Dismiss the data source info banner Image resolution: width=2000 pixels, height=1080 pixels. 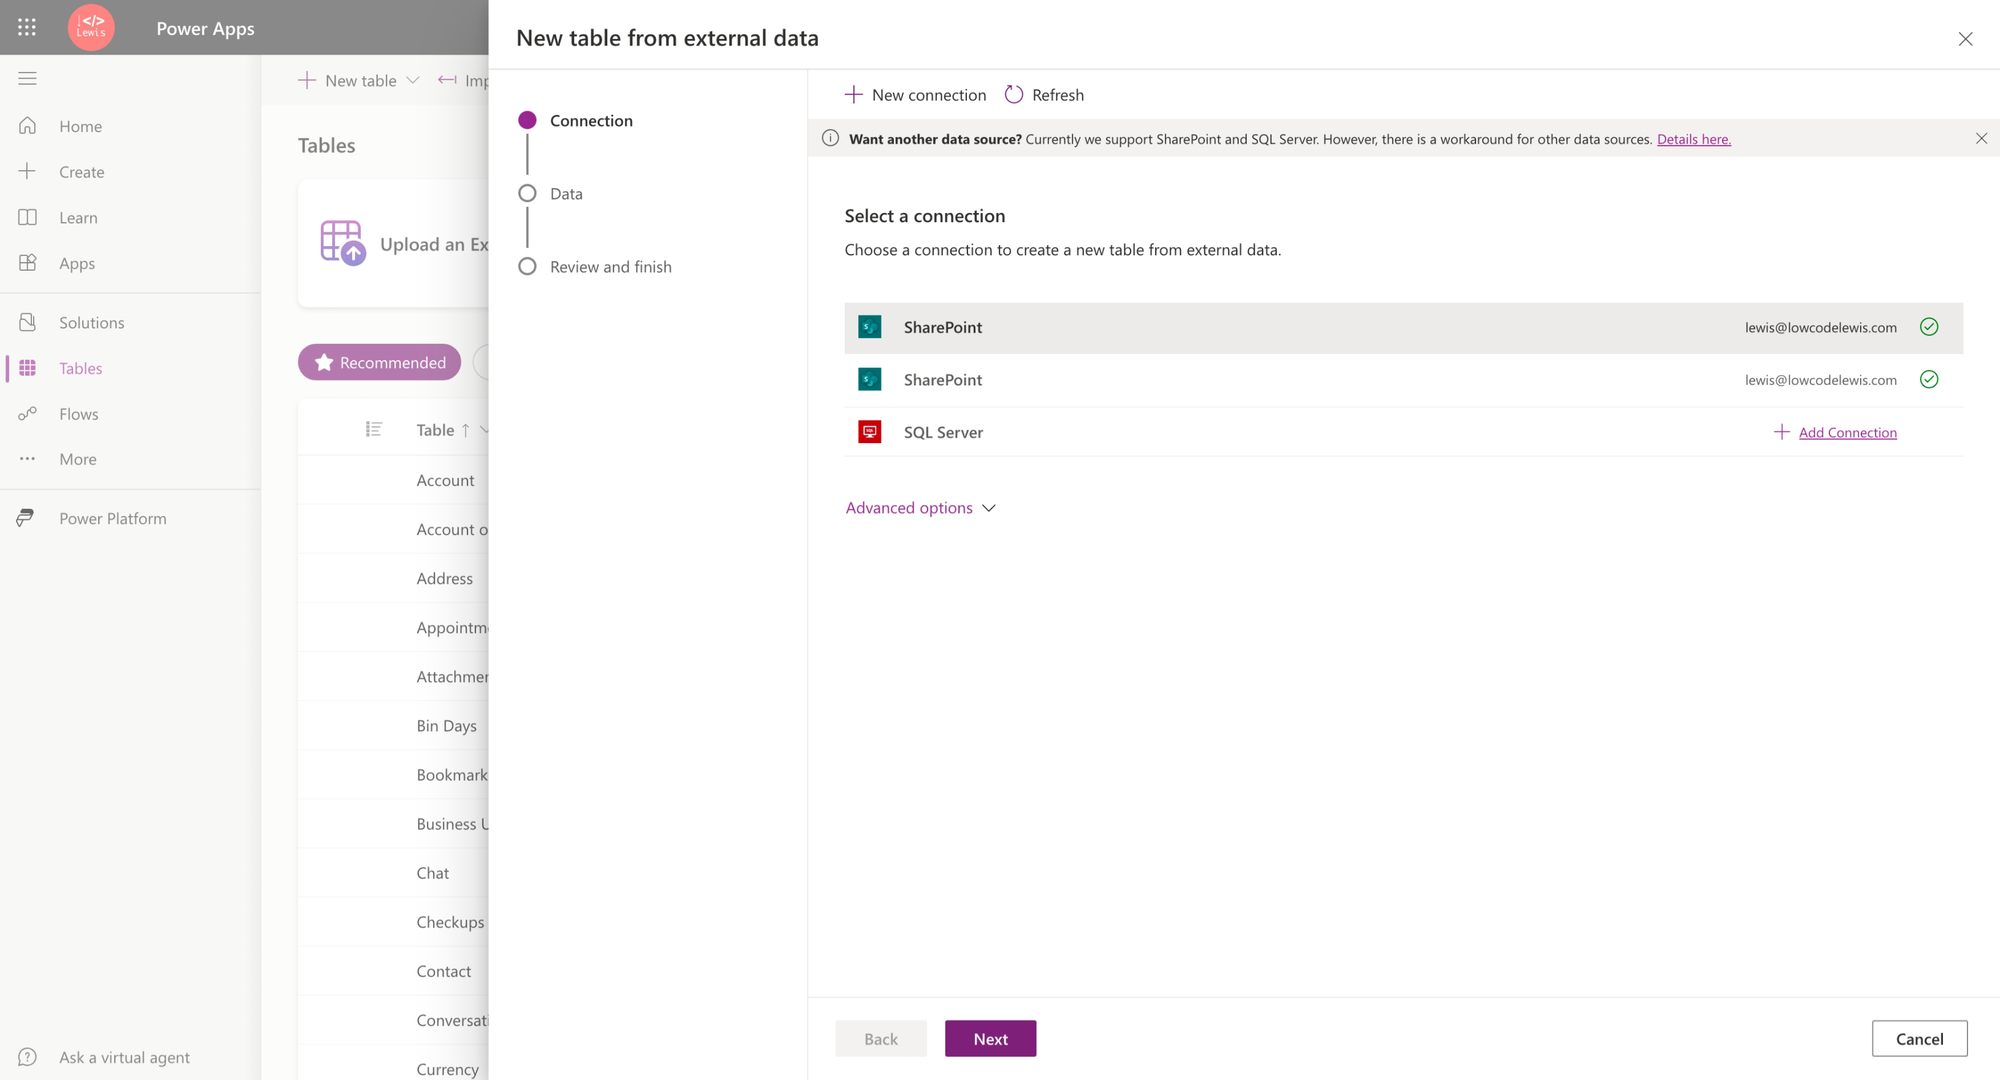click(1980, 139)
